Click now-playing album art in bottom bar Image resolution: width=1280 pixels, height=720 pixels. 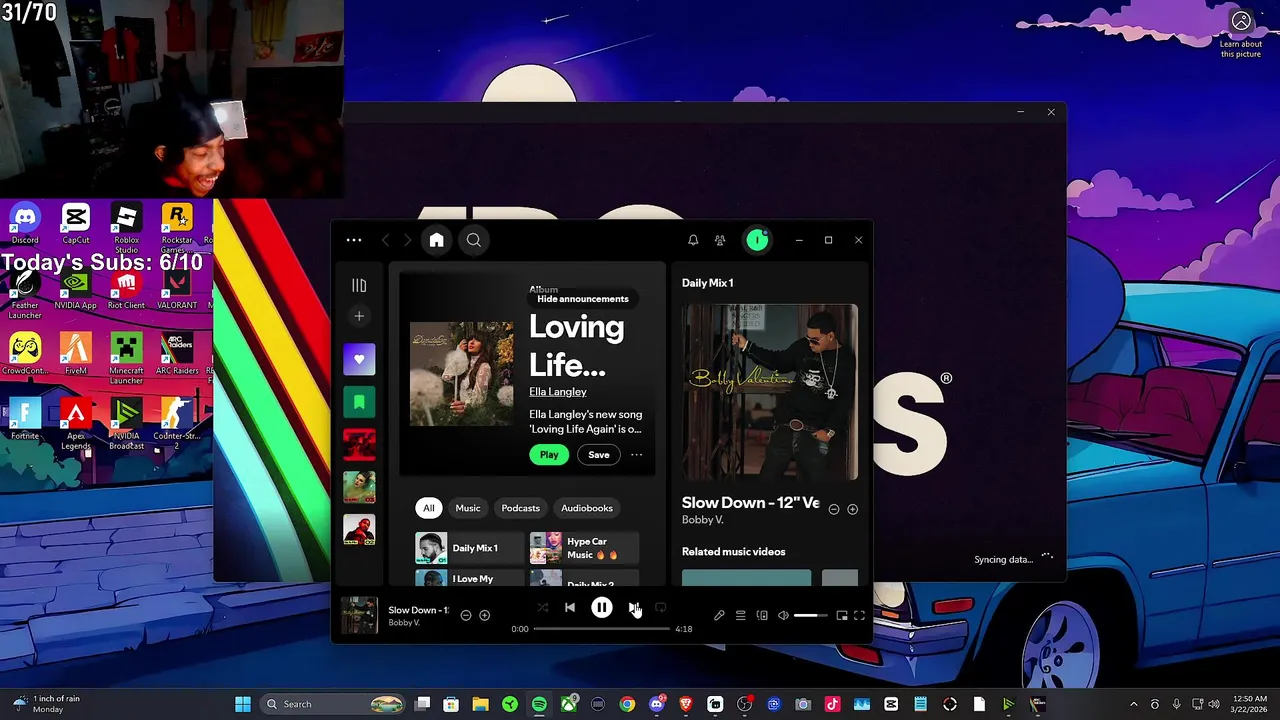pyautogui.click(x=360, y=616)
